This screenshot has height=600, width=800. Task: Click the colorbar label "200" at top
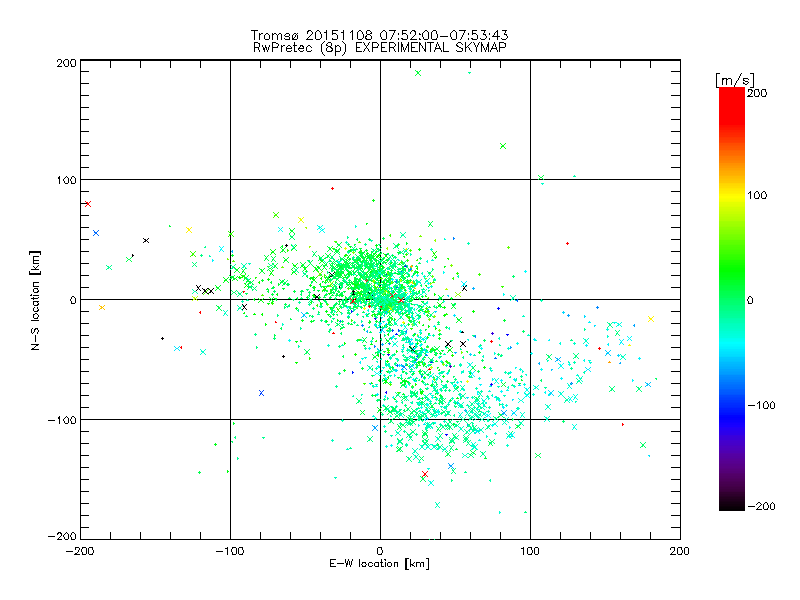[757, 93]
